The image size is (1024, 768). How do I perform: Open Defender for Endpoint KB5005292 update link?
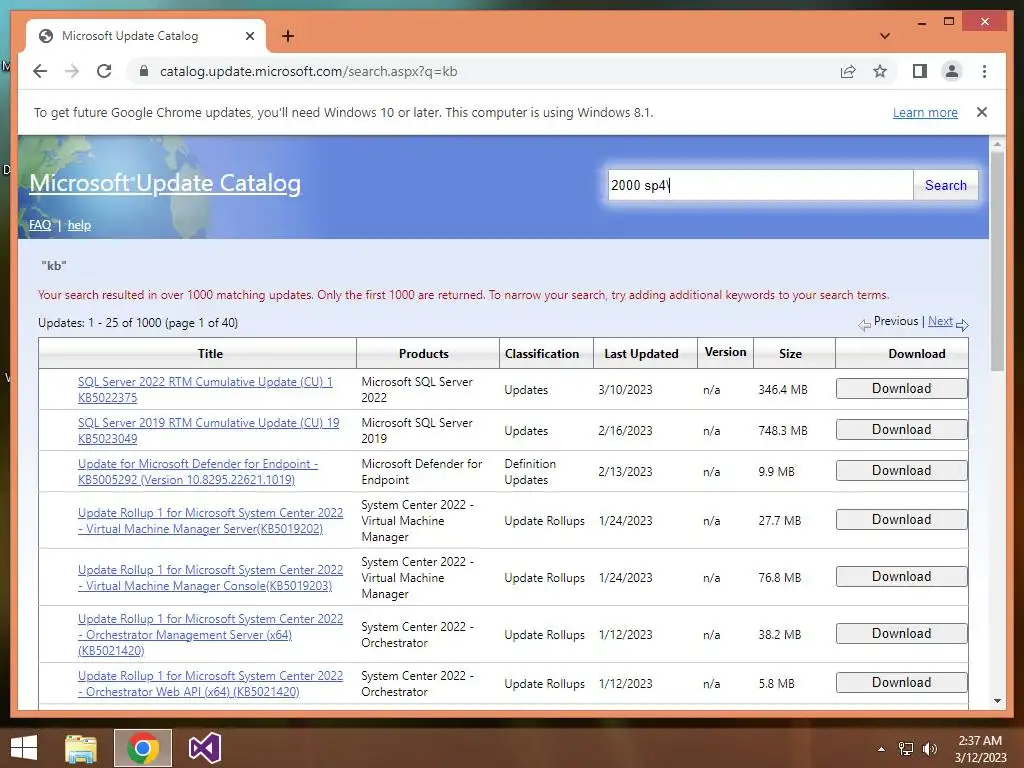[x=198, y=472]
